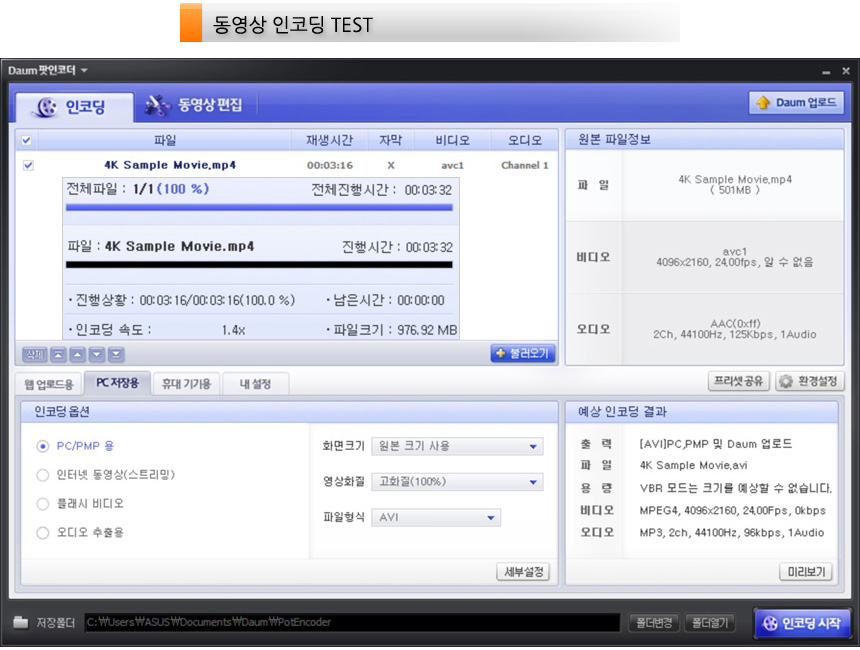Open the 영상화질 quality dropdown
The height and width of the screenshot is (650, 860).
(457, 482)
